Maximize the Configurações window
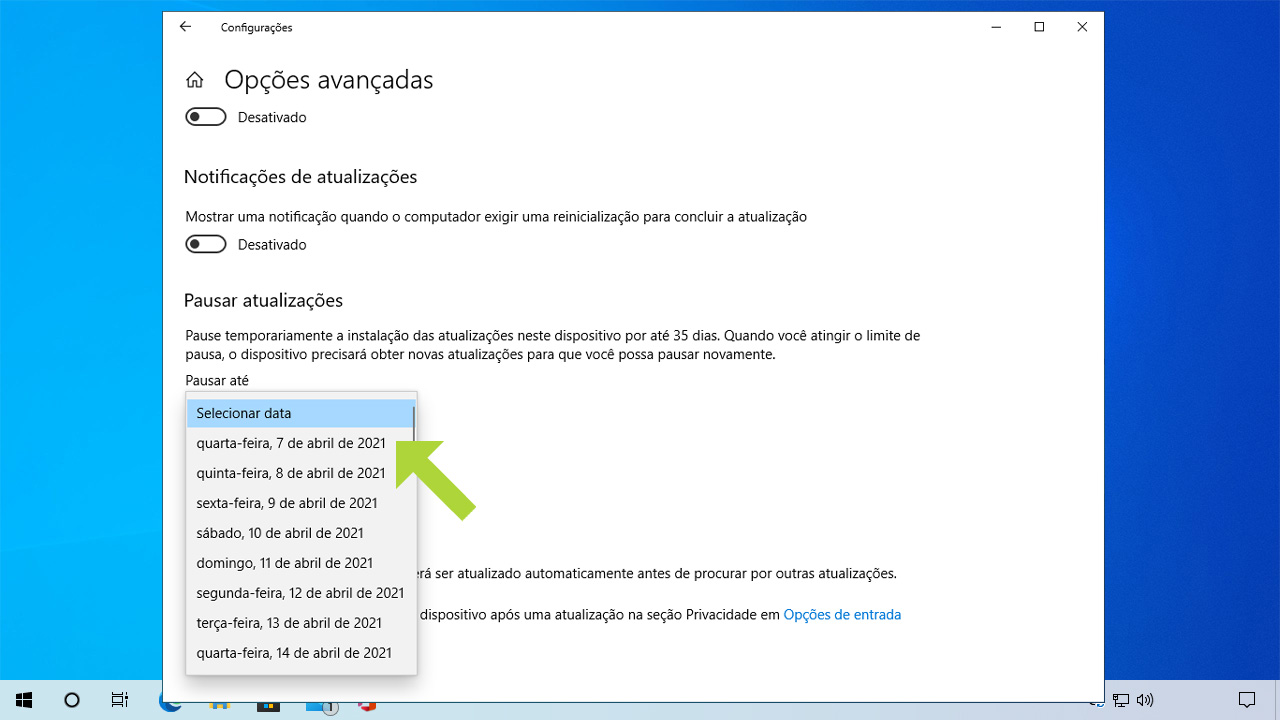This screenshot has width=1280, height=720. (1039, 27)
